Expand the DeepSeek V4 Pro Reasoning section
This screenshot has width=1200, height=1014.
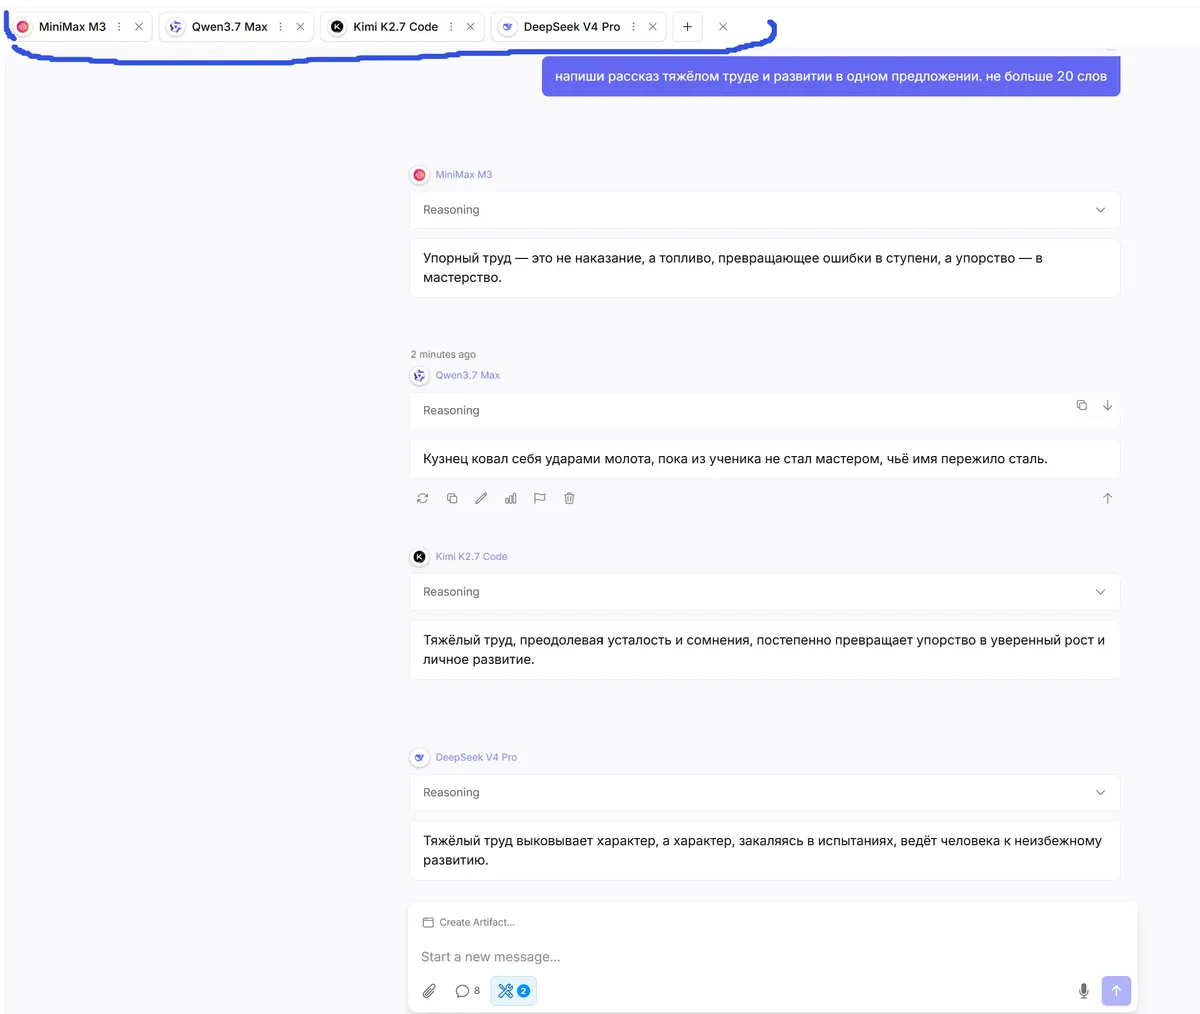click(x=765, y=793)
